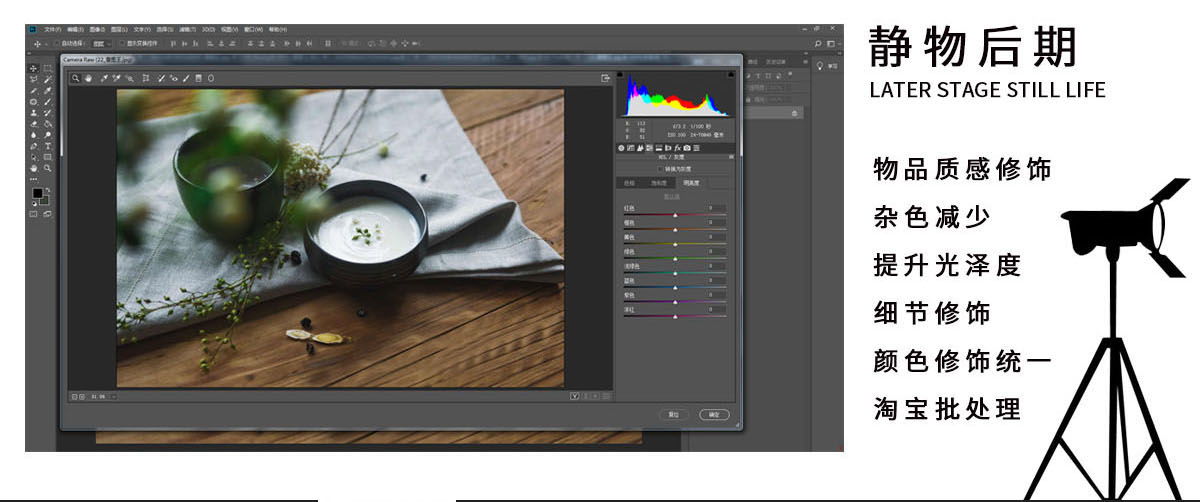Select the Move tool in Photoshop toolbox
The image size is (1200, 502).
tap(34, 68)
